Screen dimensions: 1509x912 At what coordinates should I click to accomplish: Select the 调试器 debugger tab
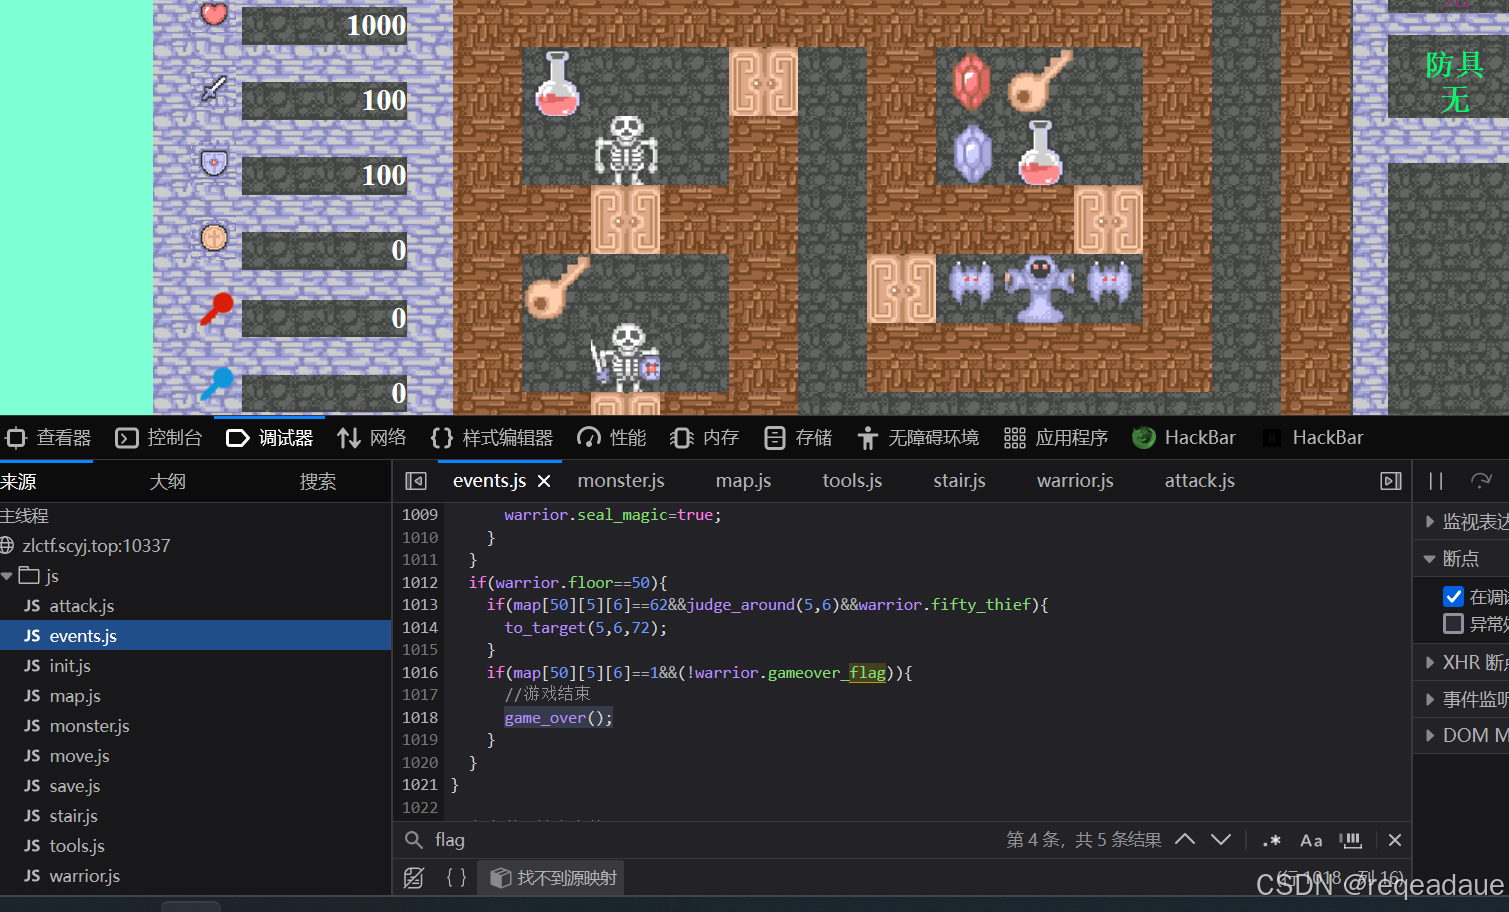point(269,438)
